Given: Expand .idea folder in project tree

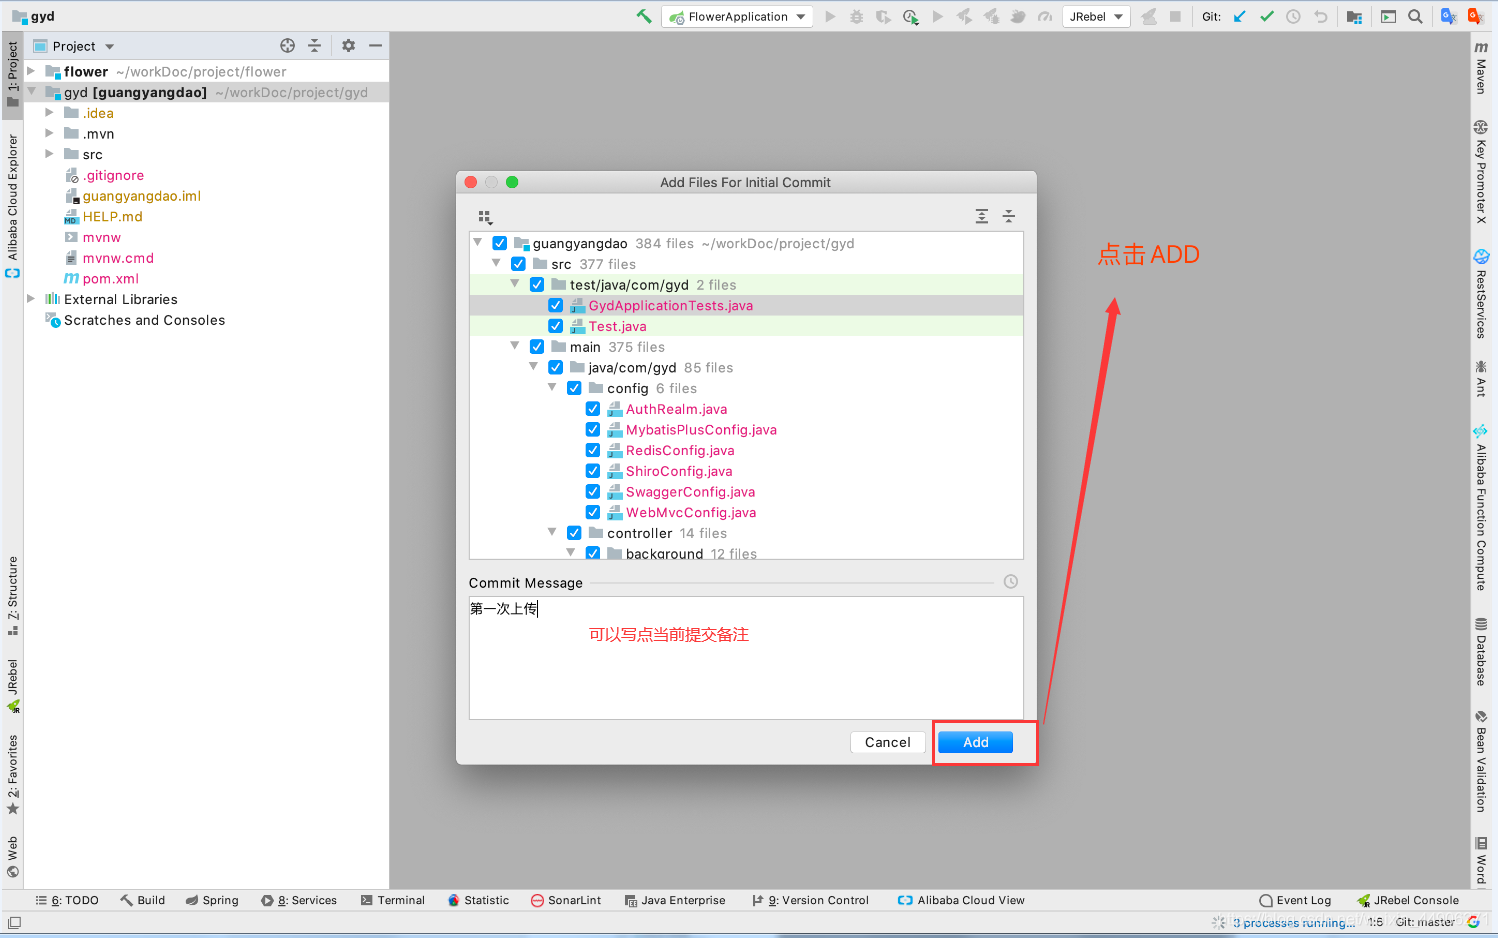Looking at the screenshot, I should click(x=49, y=112).
